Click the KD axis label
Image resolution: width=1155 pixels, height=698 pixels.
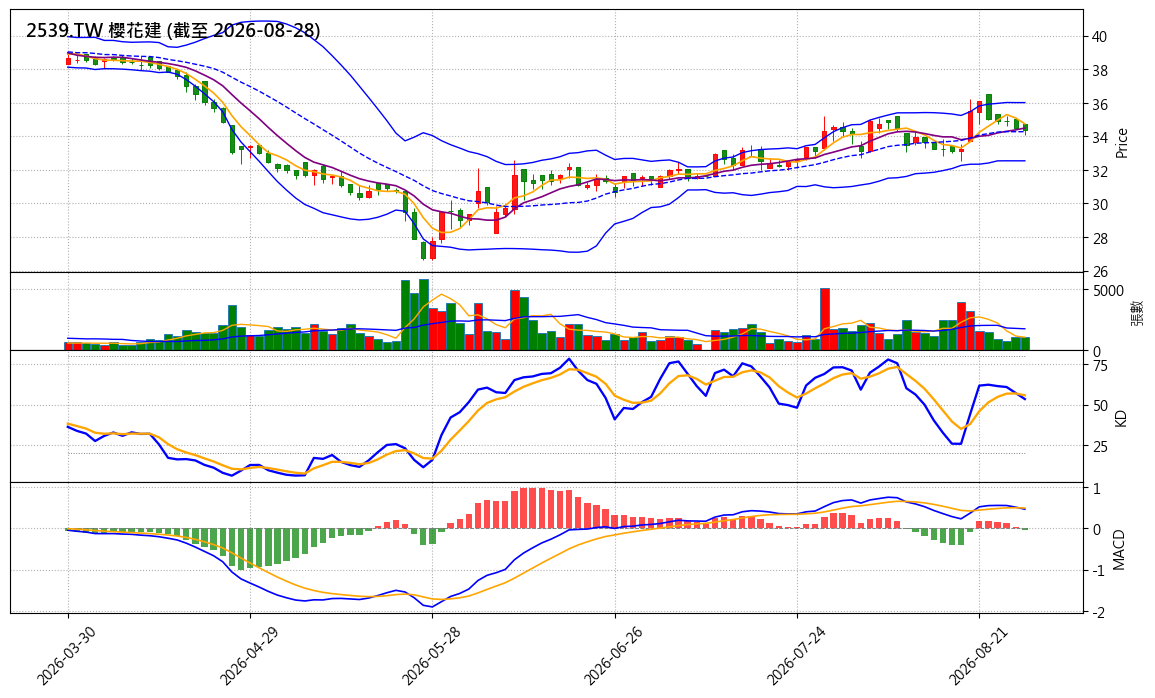point(1121,418)
